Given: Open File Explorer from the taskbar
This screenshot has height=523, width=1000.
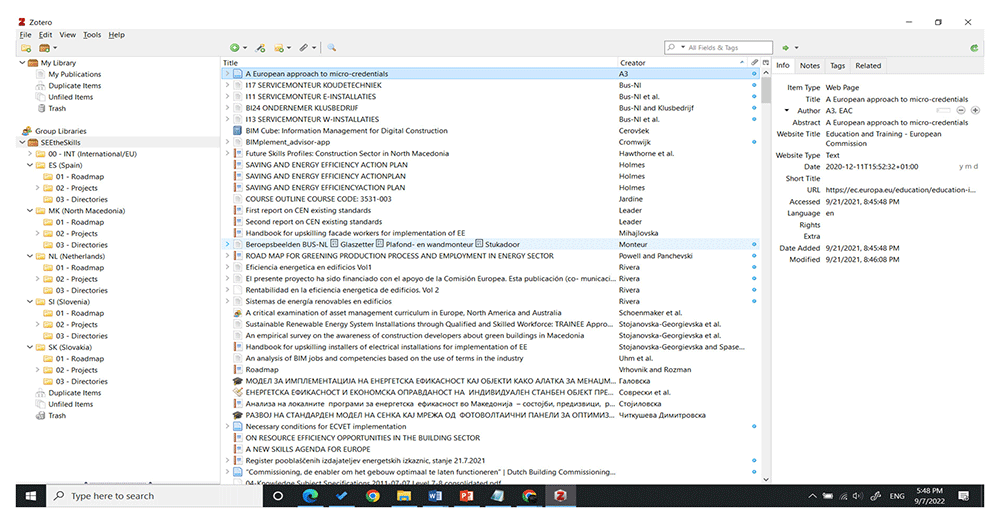Looking at the screenshot, I should [x=404, y=496].
